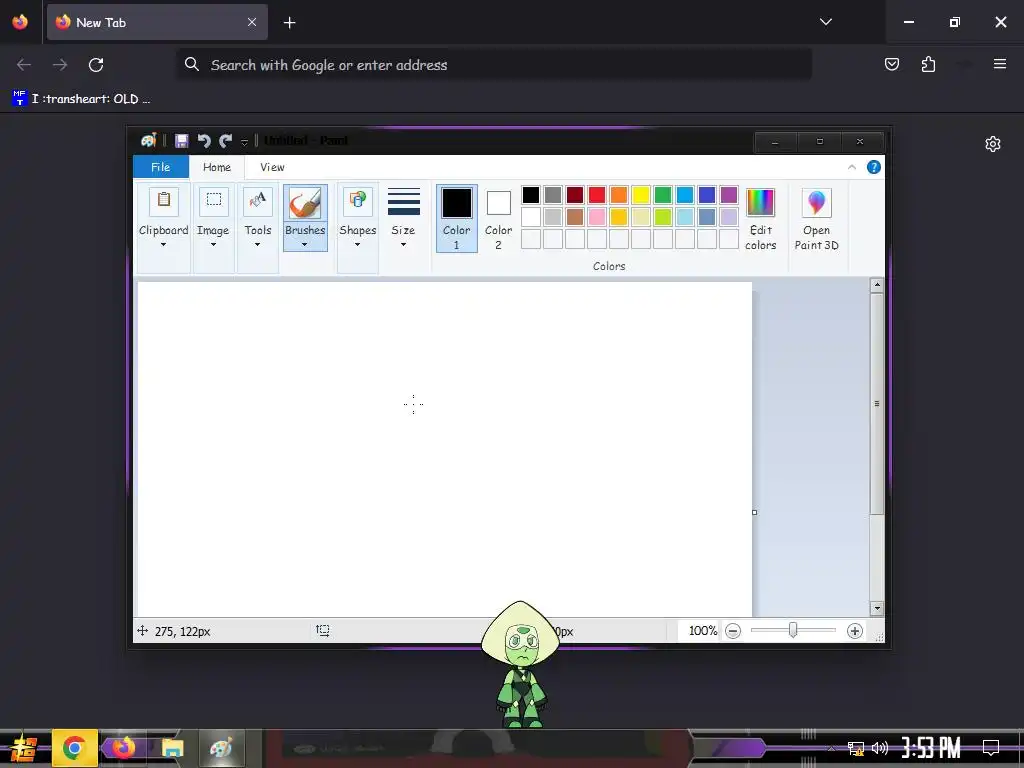Open Paint Help with the question mark icon
Viewport: 1024px width, 768px height.
click(x=874, y=167)
